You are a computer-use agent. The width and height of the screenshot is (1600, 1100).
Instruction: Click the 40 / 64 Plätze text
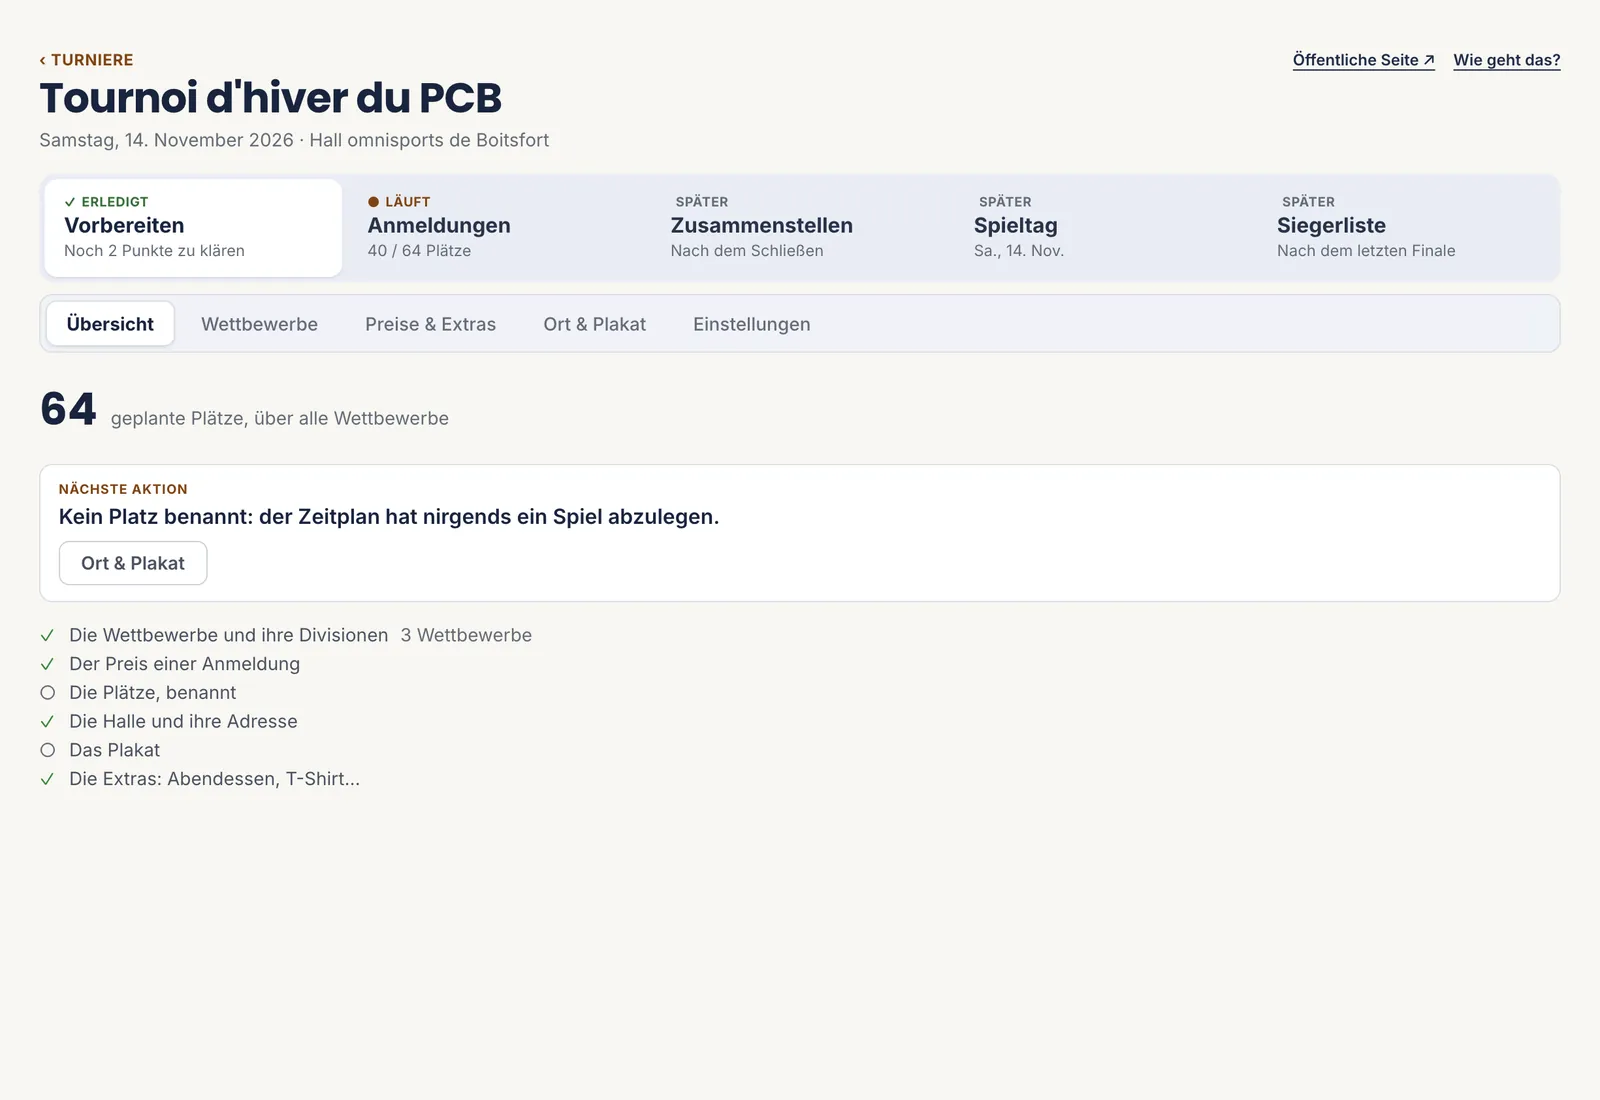419,251
